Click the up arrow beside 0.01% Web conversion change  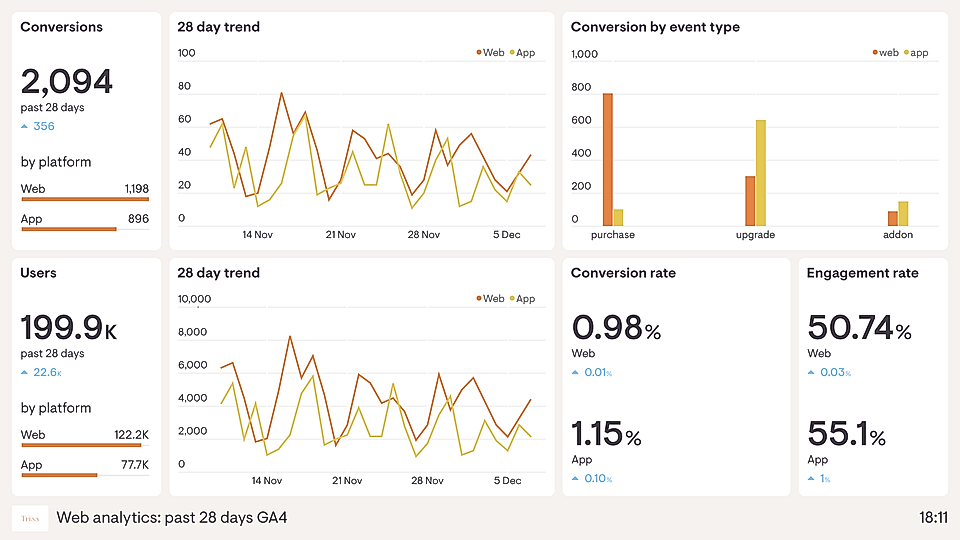tap(575, 373)
